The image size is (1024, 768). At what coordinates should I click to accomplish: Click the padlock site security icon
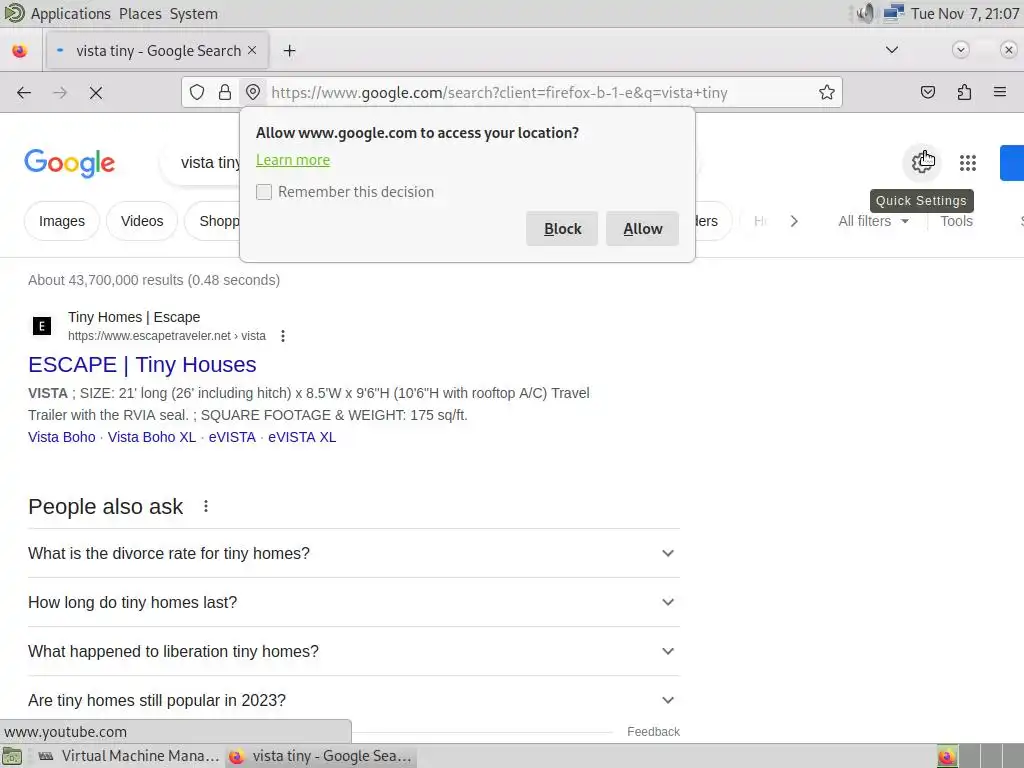[225, 93]
